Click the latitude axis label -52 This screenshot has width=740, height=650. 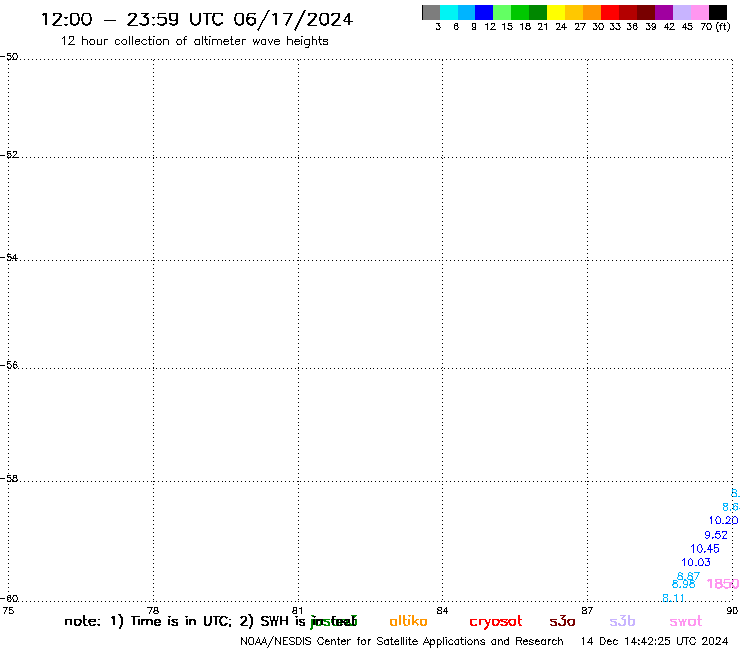[9, 154]
